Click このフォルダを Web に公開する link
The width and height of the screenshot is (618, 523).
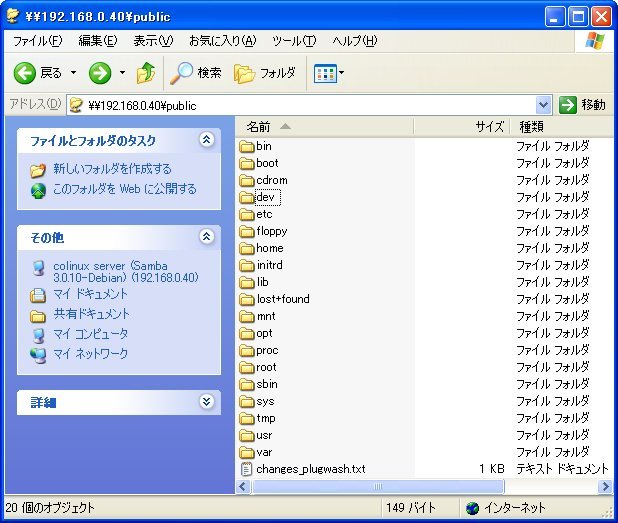pos(125,189)
